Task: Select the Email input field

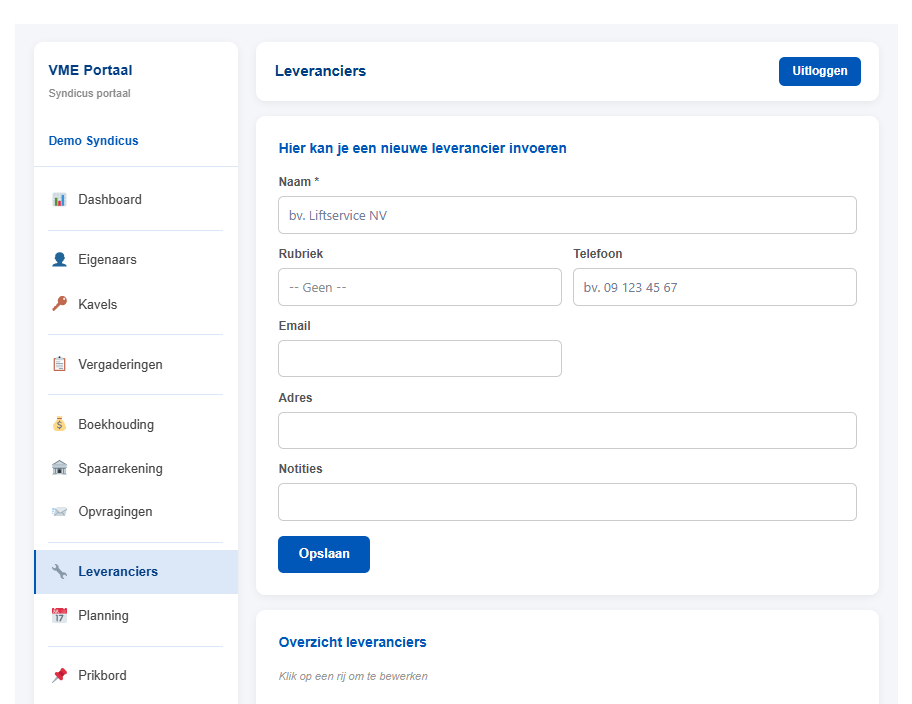Action: pos(420,358)
